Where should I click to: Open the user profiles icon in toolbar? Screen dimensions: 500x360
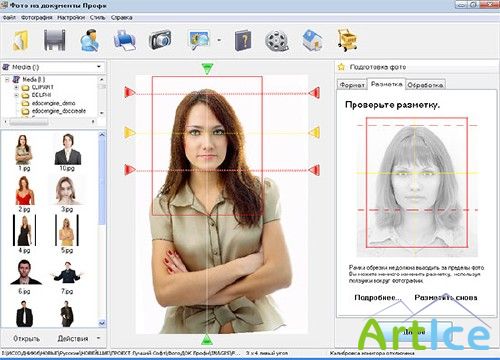pyautogui.click(x=89, y=40)
